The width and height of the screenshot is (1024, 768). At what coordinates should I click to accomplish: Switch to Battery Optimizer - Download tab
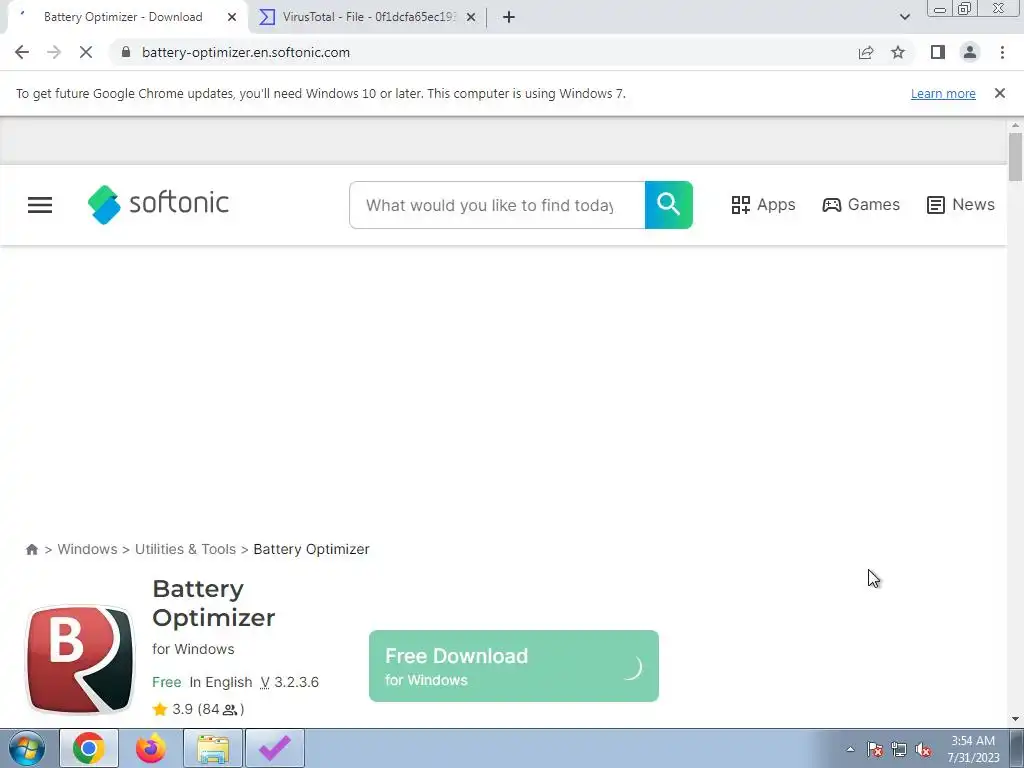click(x=123, y=17)
